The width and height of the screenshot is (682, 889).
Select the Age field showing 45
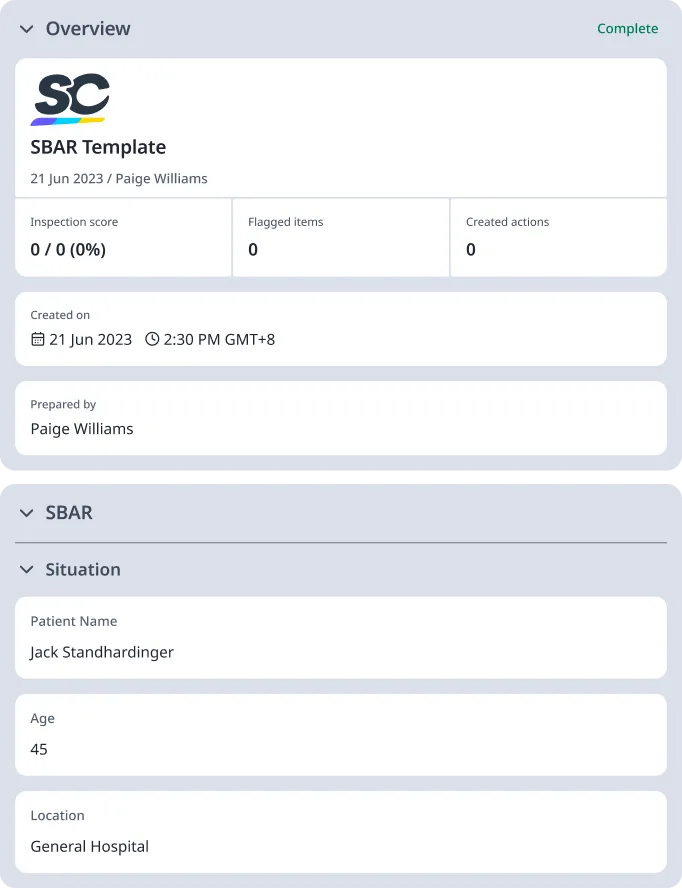(x=340, y=735)
